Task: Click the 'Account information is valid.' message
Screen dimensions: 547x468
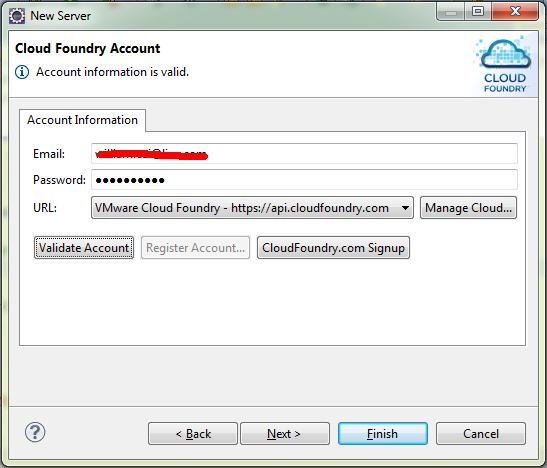Action: point(112,72)
